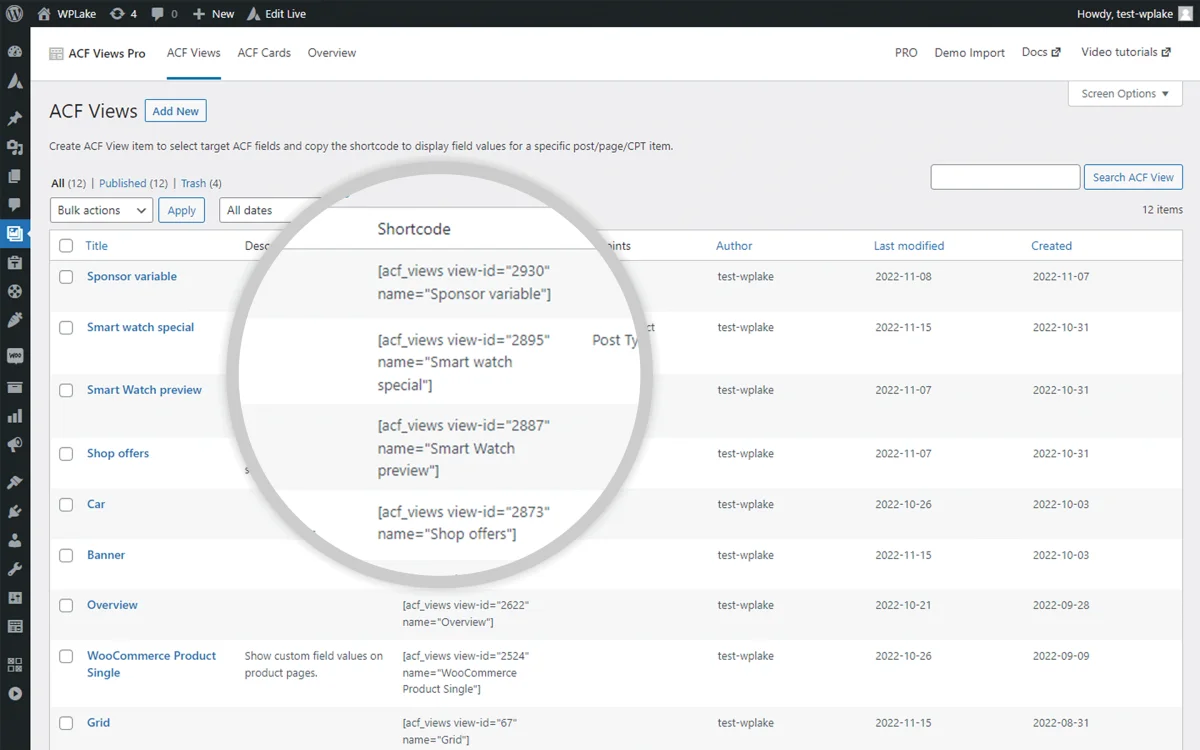Screen dimensions: 1200x750
Task: Check the WooCommerce Product Single row checkbox
Action: pyautogui.click(x=66, y=657)
